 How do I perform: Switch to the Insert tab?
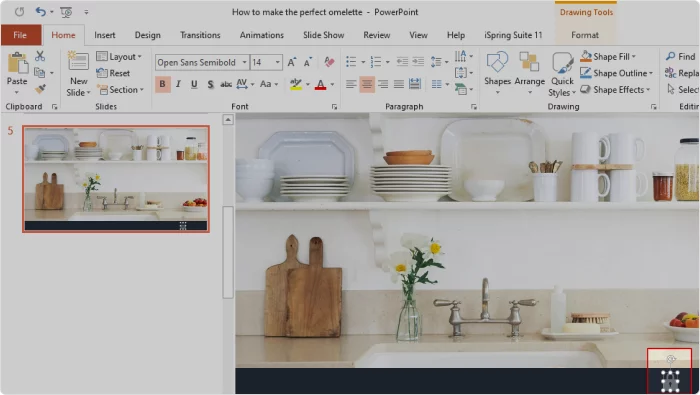pos(104,35)
